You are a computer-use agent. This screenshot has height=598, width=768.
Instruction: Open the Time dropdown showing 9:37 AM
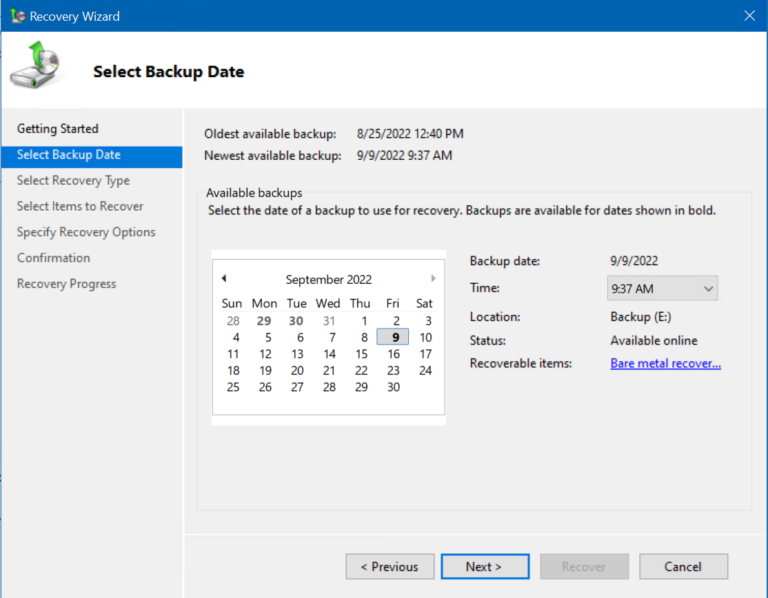pos(662,288)
